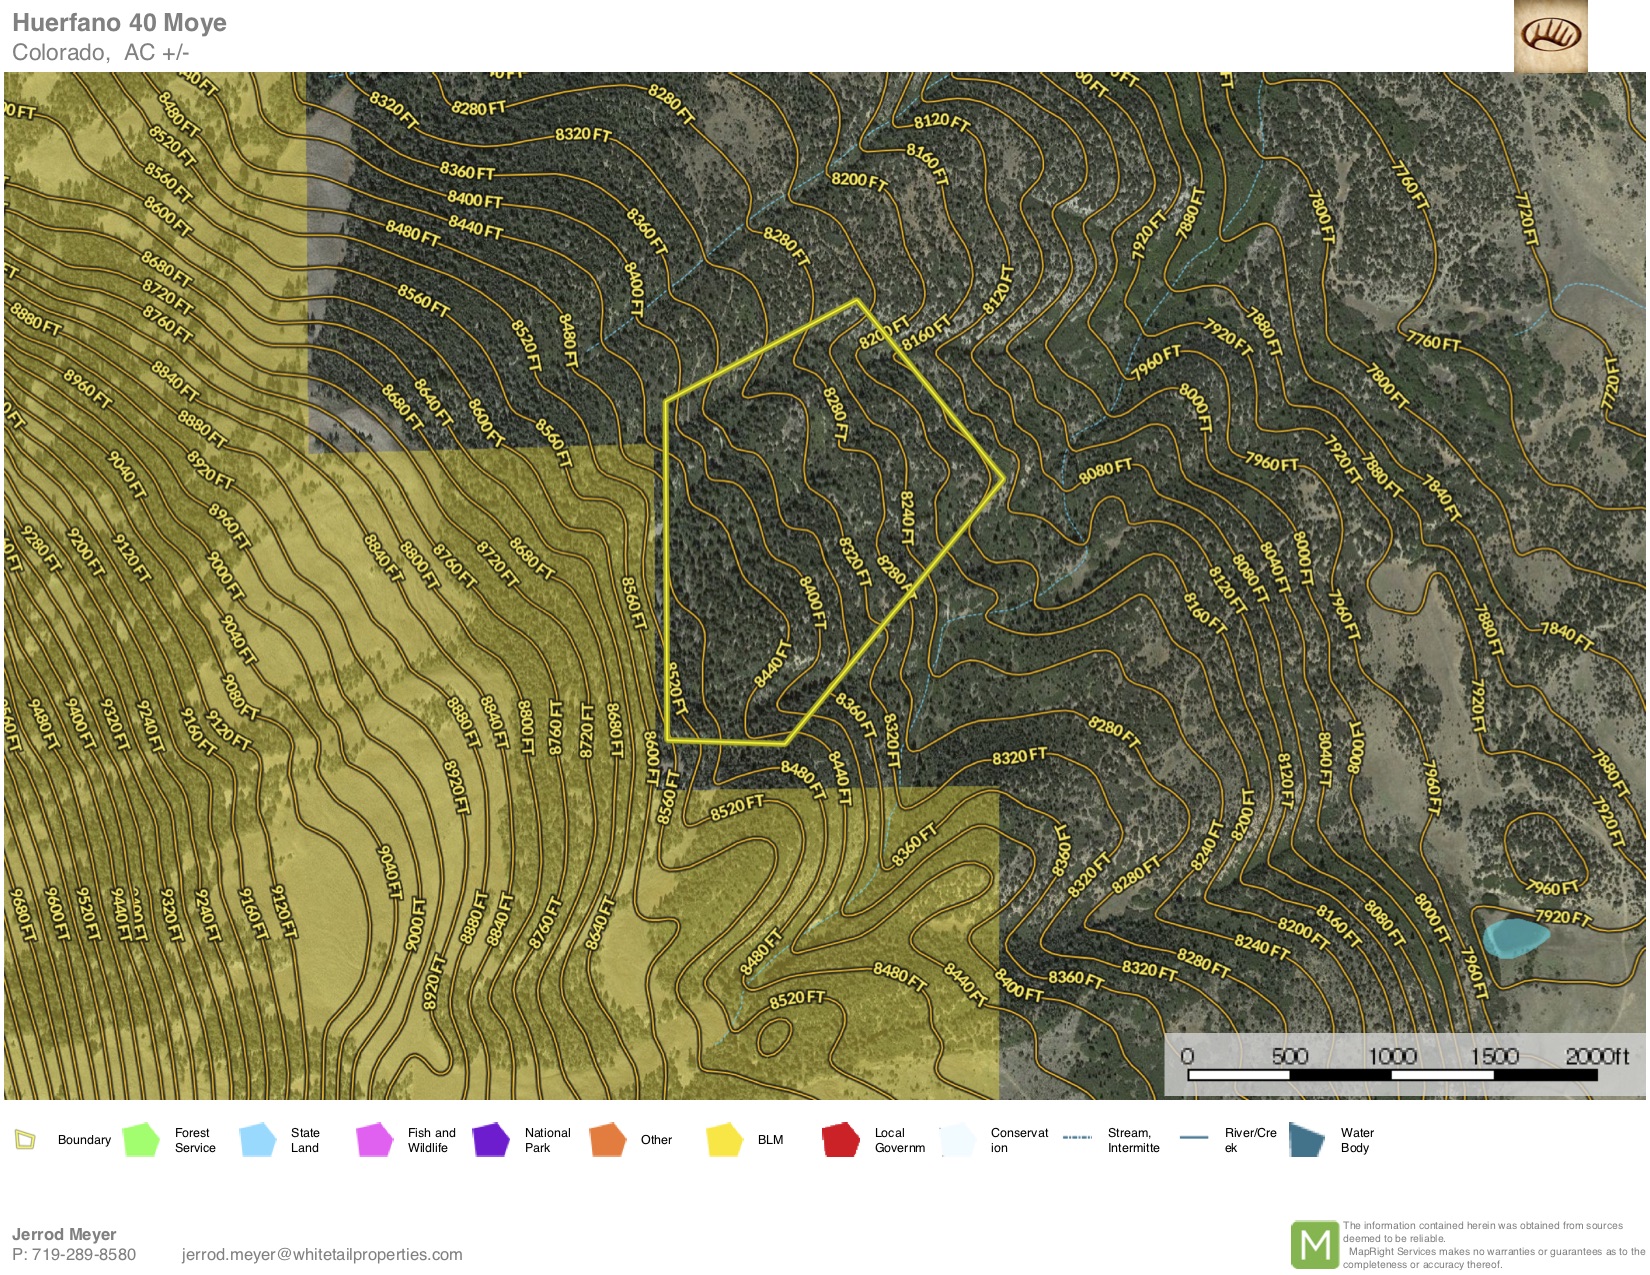1650x1275 pixels.
Task: Click the phone number 719-289-8580
Action: click(84, 1255)
